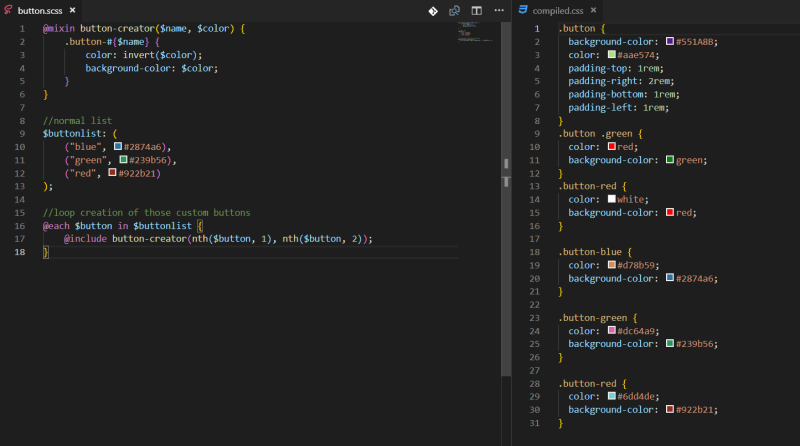The image size is (800, 446).
Task: Switch to the button.scss tab
Action: coord(40,10)
